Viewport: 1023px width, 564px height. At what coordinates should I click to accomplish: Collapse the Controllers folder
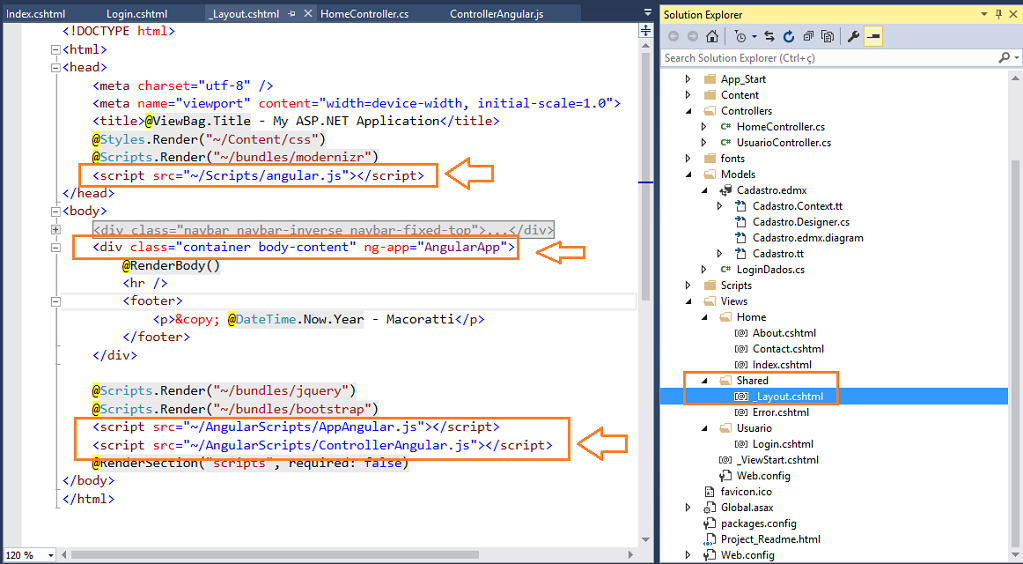coord(688,111)
